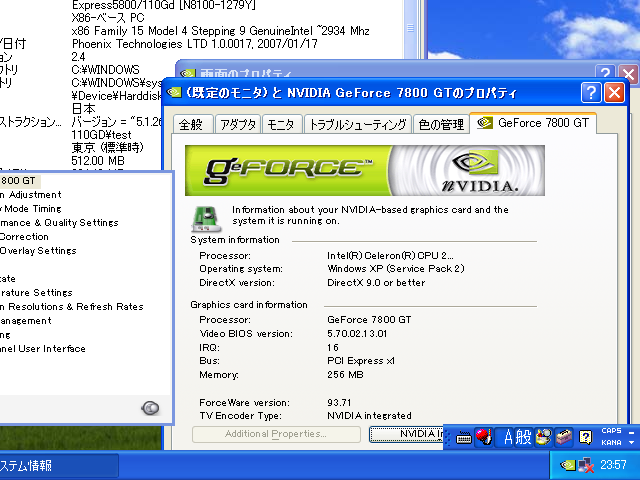Image resolution: width=640 pixels, height=480 pixels.
Task: Click the keyboard icon in the language bar
Action: point(464,438)
